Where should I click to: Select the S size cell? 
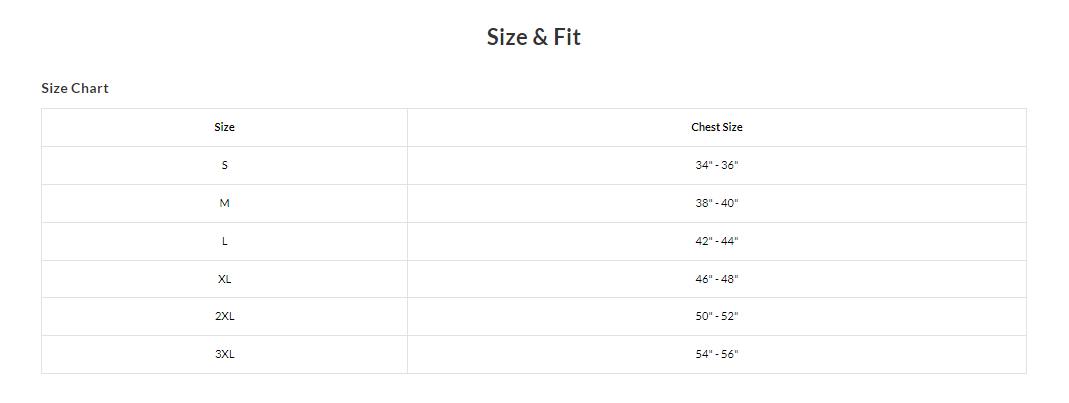224,166
